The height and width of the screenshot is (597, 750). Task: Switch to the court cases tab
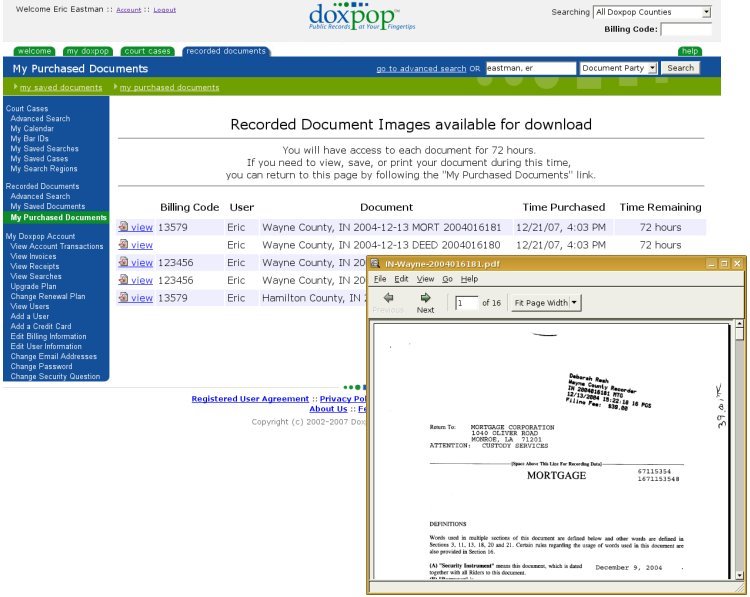tap(147, 51)
